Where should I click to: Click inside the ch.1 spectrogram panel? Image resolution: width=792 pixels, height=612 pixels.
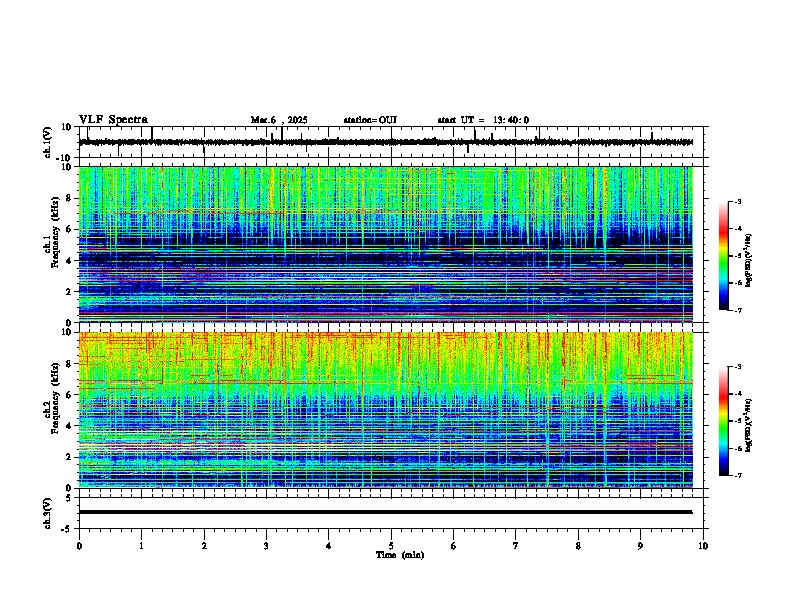click(385, 244)
